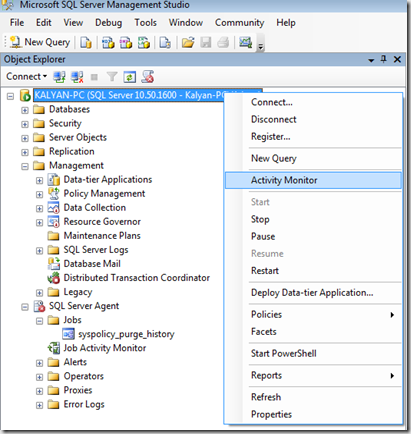Click the Refresh icon in Object Explorer
This screenshot has width=411, height=434.
(130, 77)
